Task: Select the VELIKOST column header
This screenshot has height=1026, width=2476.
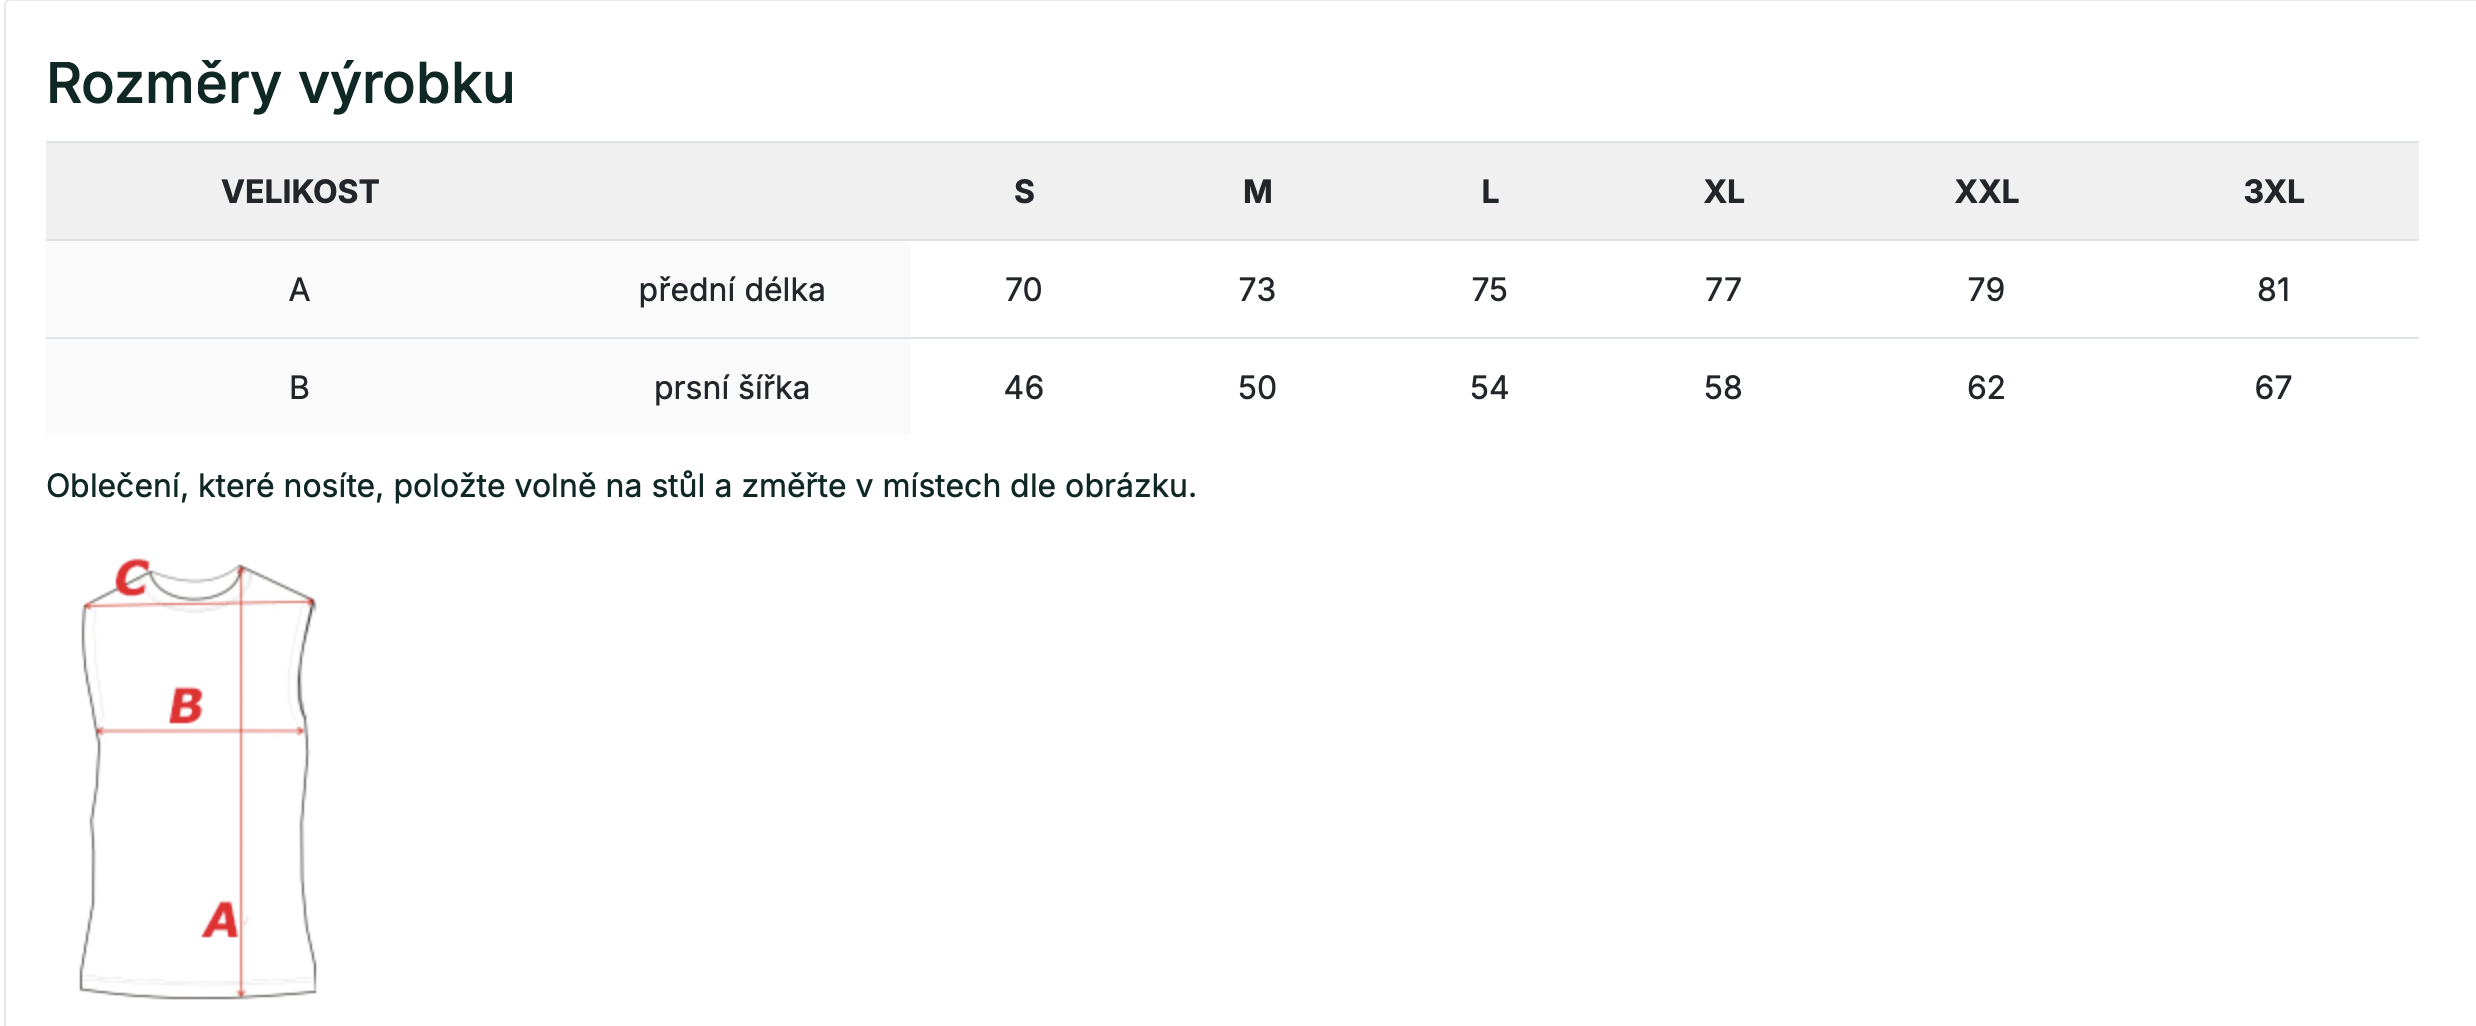Action: pos(300,191)
